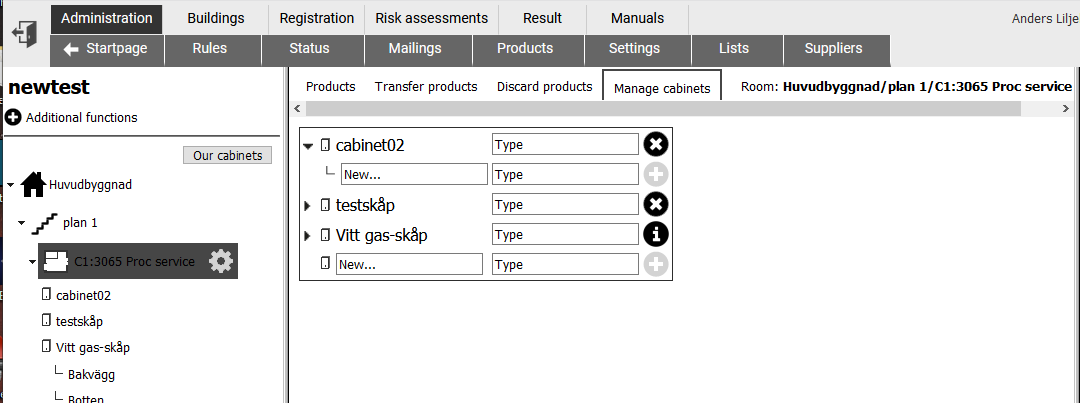1080x403 pixels.
Task: Click the plus icon beside Additional functions
Action: coord(13,117)
